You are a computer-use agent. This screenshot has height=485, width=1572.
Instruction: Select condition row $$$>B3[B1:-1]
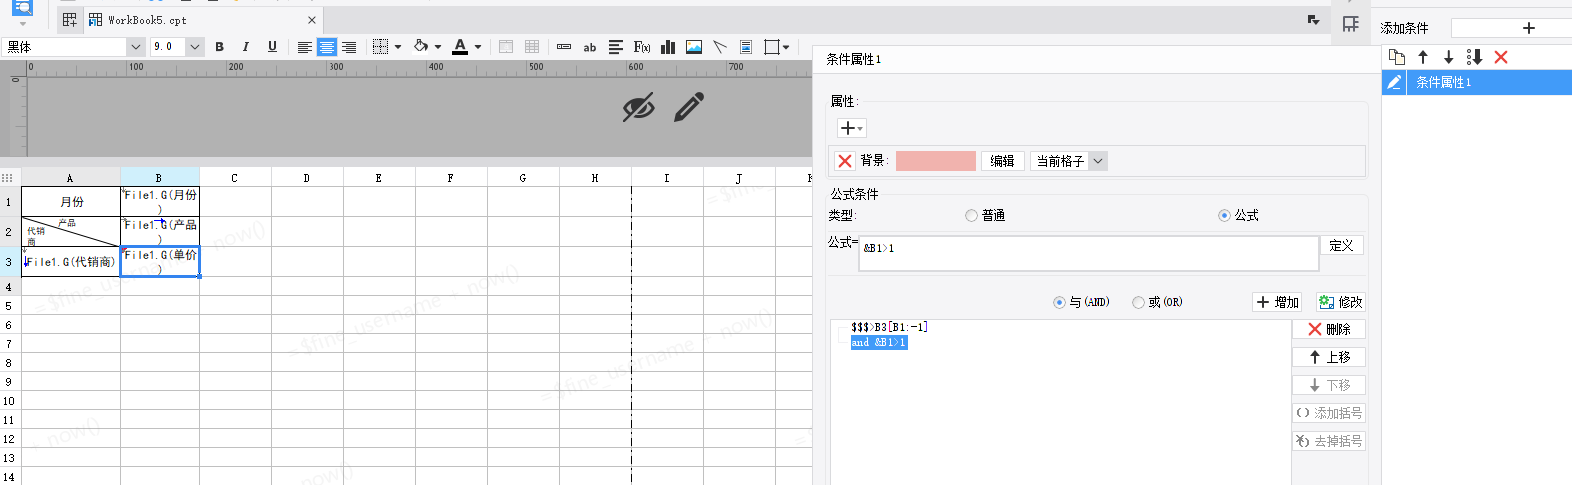(889, 327)
